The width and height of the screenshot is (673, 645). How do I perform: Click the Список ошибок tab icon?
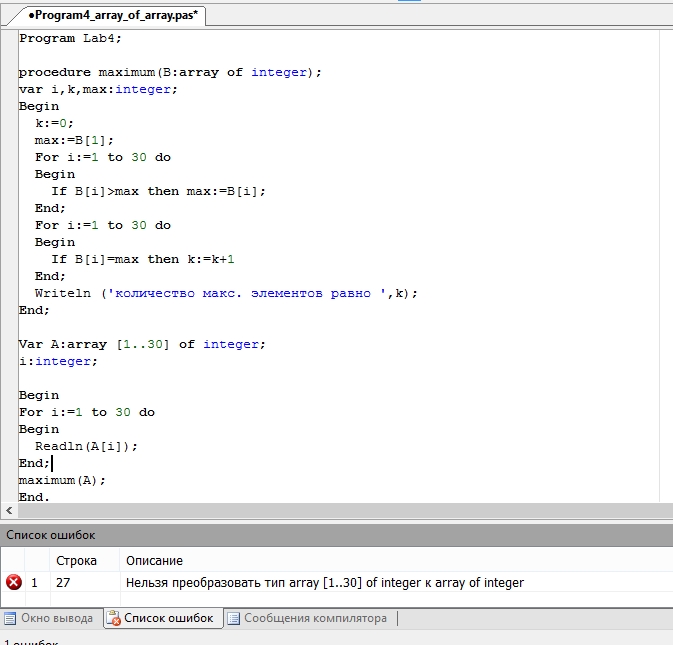click(113, 618)
